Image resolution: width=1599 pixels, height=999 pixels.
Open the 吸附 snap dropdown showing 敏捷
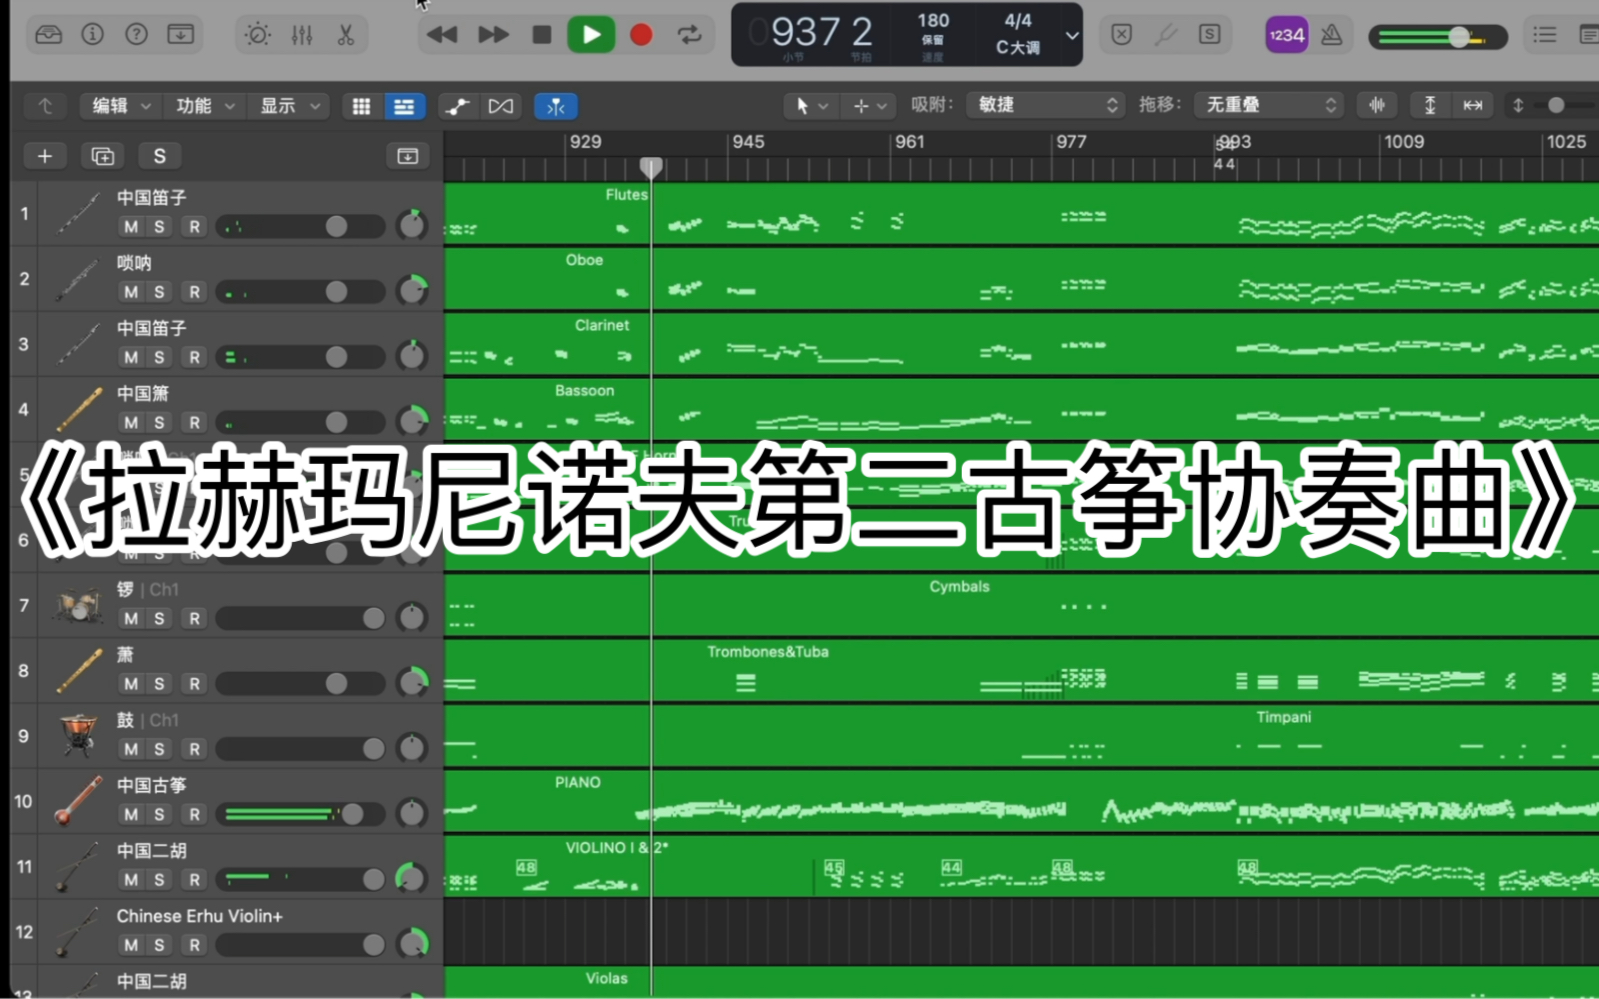[1044, 105]
